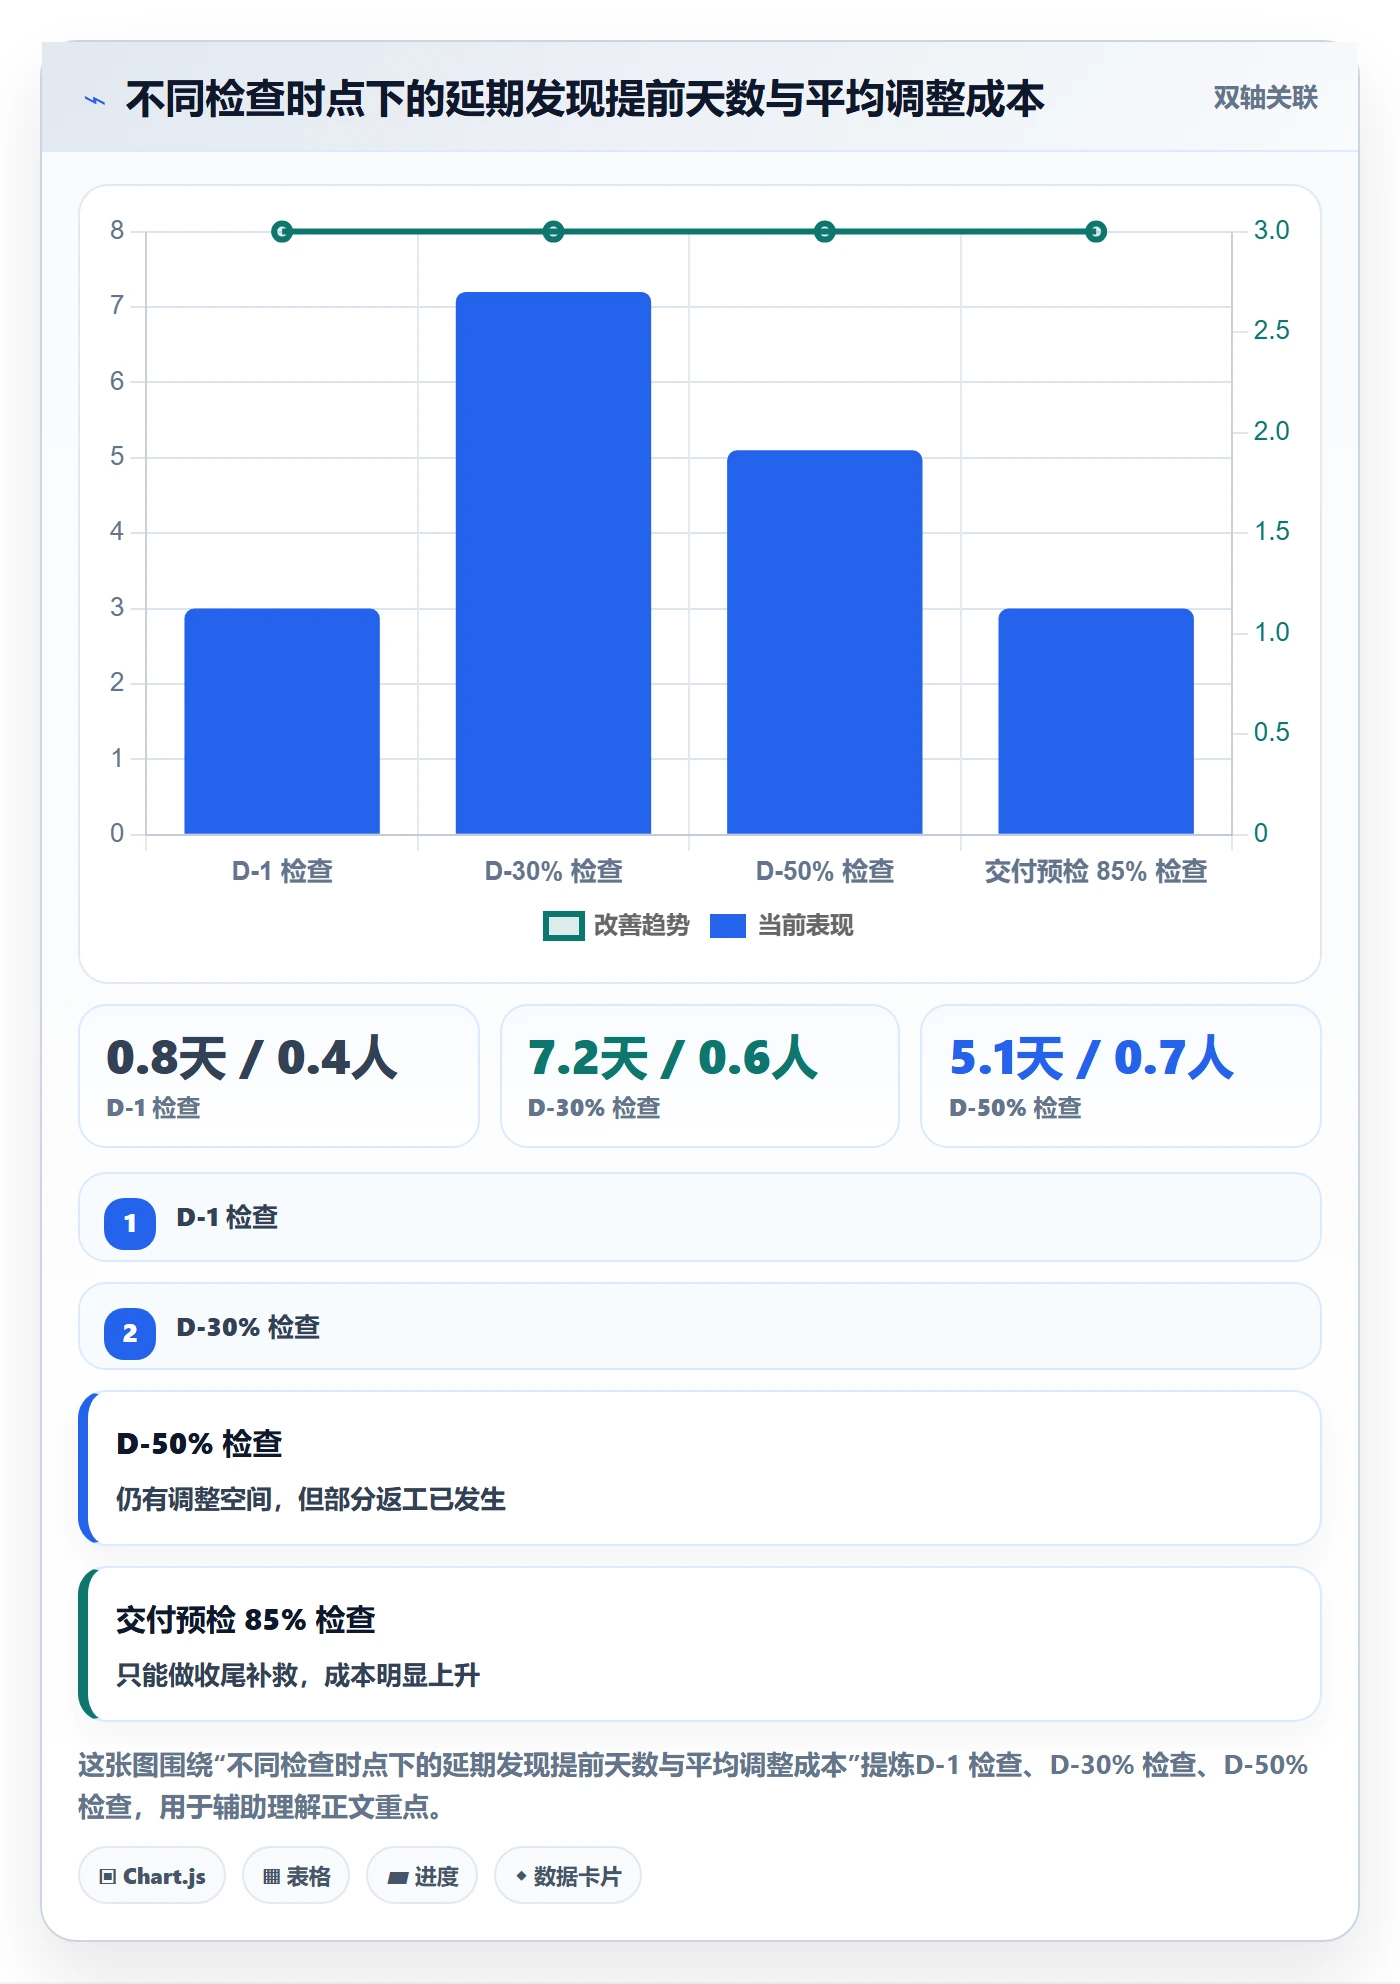Screen dimensions: 1400x1984
Task: Expand the 交付预检 85% 检查 detail panel
Action: coord(700,1644)
